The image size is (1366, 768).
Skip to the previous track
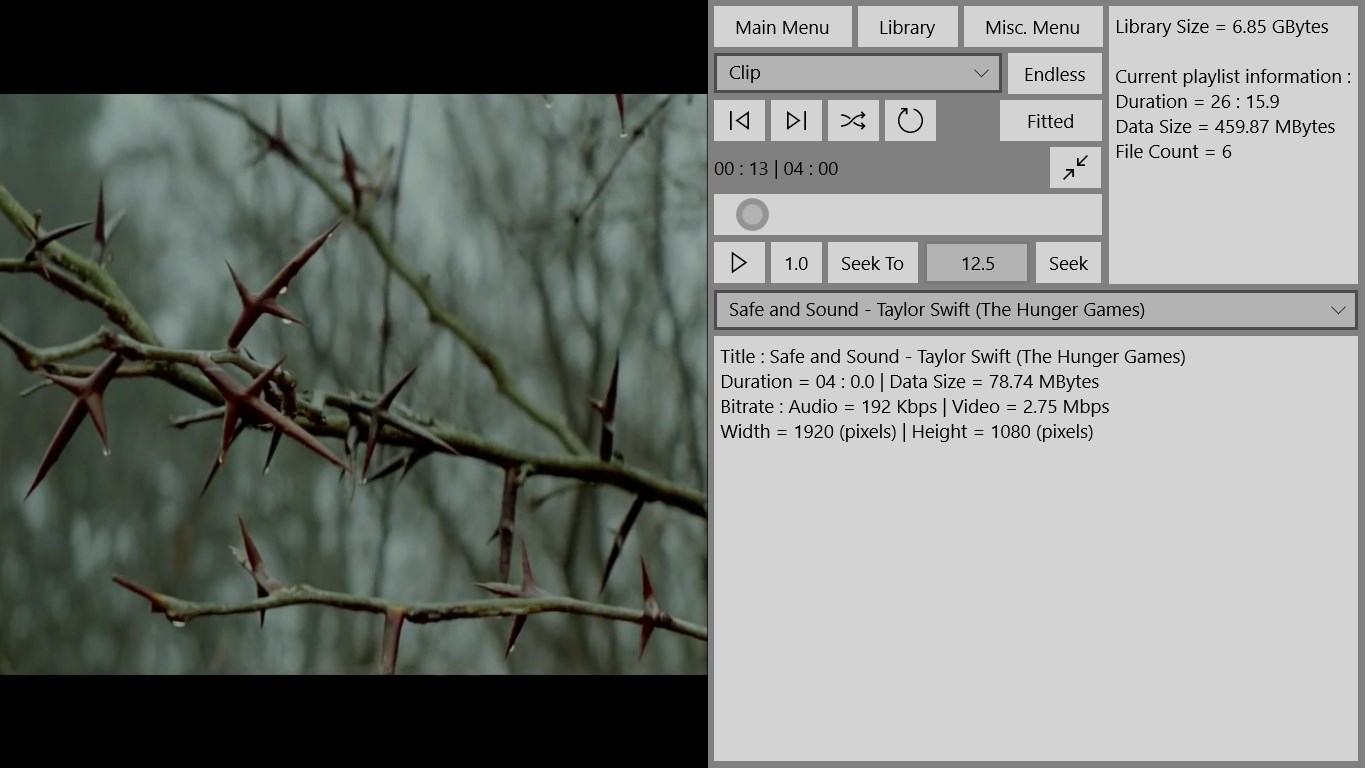[740, 121]
